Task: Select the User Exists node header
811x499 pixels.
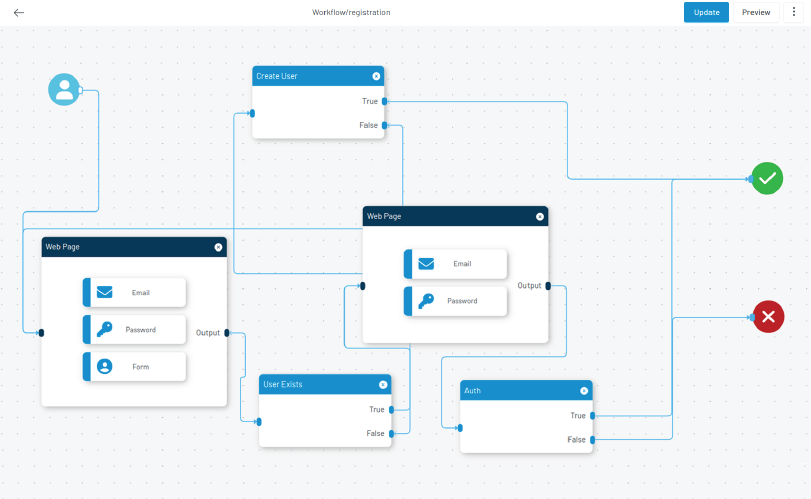Action: click(x=325, y=384)
